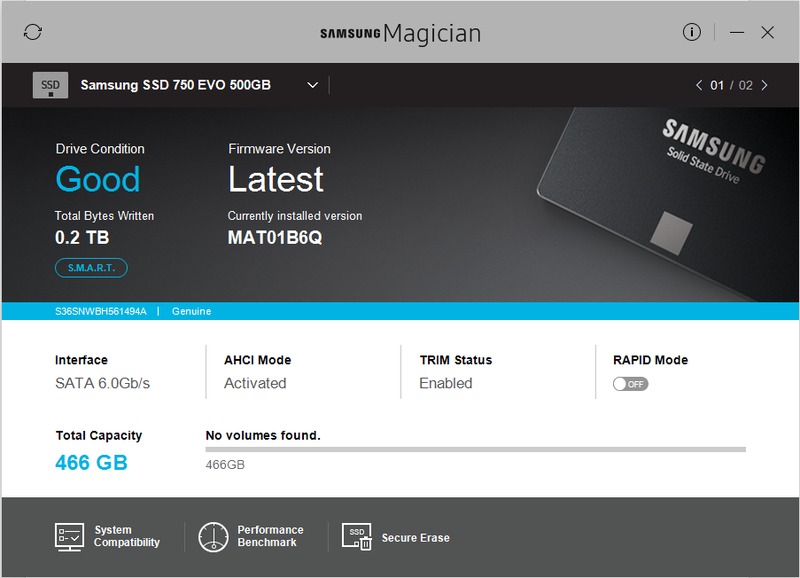Click the SSD drive icon
Image resolution: width=800 pixels, height=578 pixels.
[50, 86]
